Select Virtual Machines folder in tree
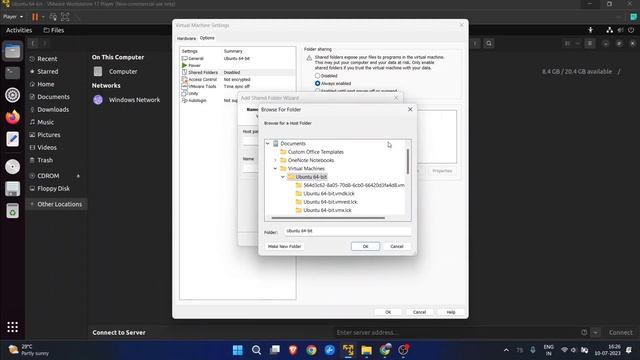The image size is (640, 360). point(306,168)
